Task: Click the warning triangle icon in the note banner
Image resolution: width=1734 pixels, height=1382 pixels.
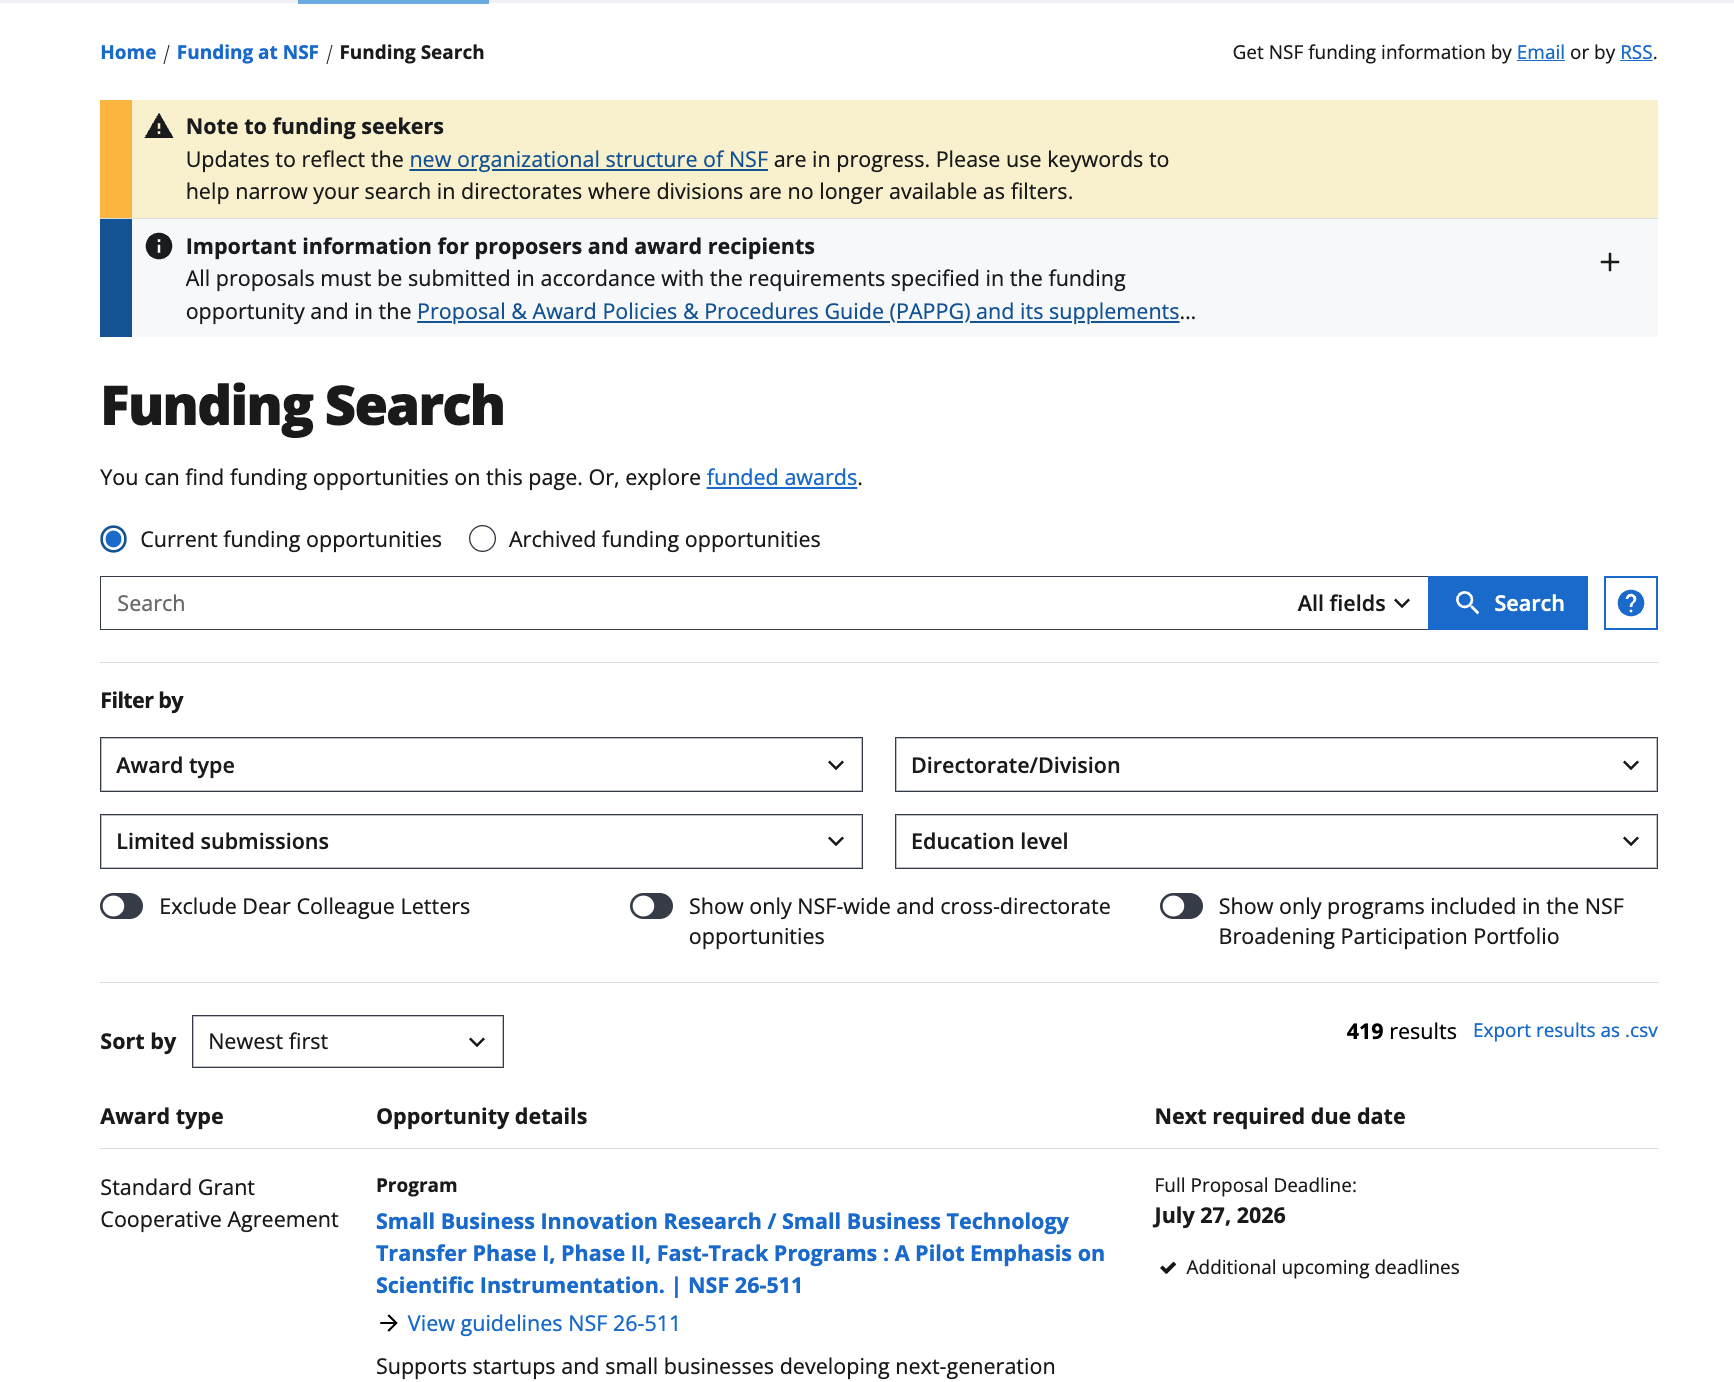Action: tap(159, 126)
